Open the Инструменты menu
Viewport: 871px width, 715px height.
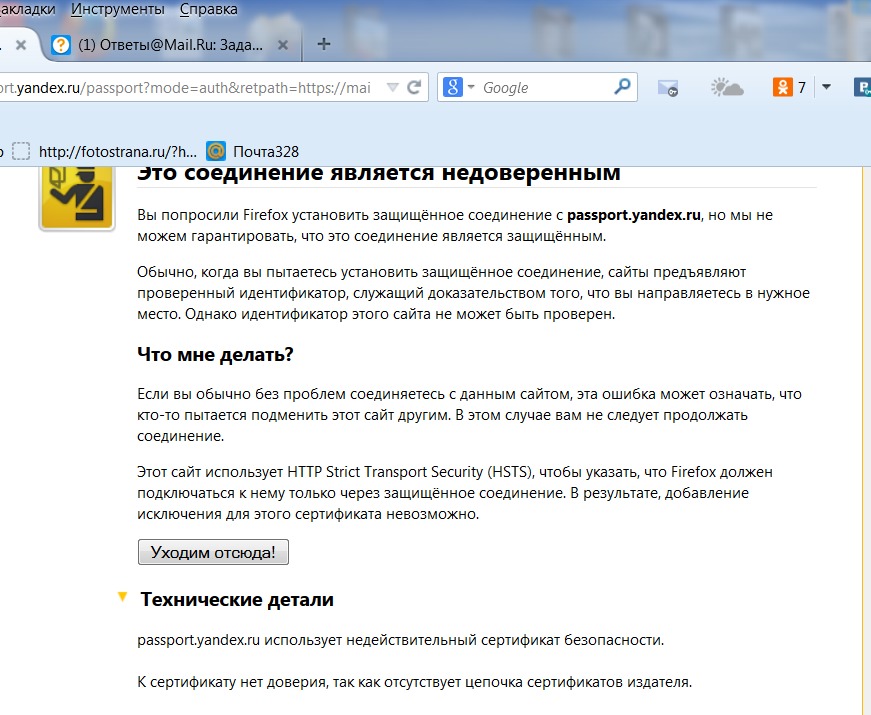coord(118,9)
